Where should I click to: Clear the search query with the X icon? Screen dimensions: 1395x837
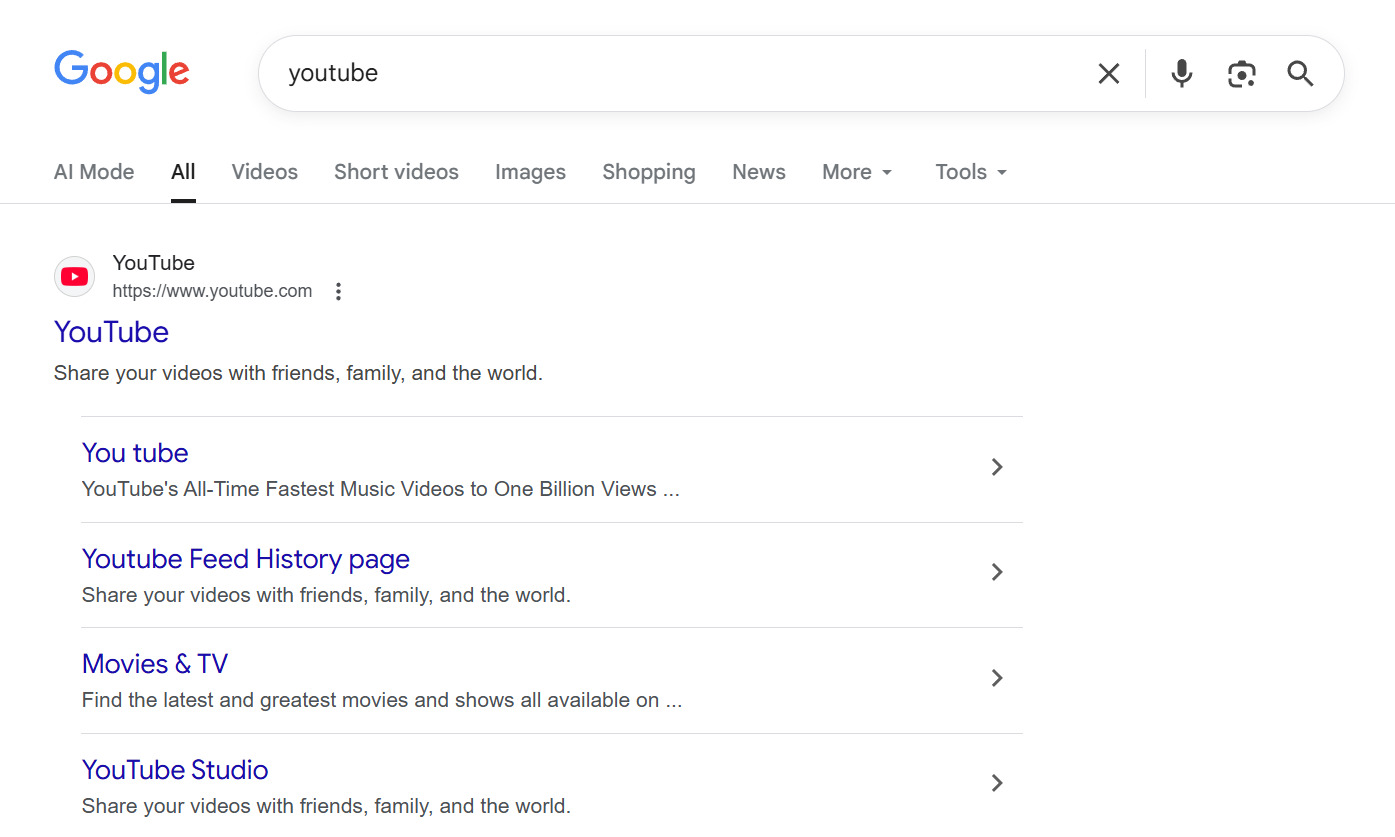pyautogui.click(x=1108, y=73)
